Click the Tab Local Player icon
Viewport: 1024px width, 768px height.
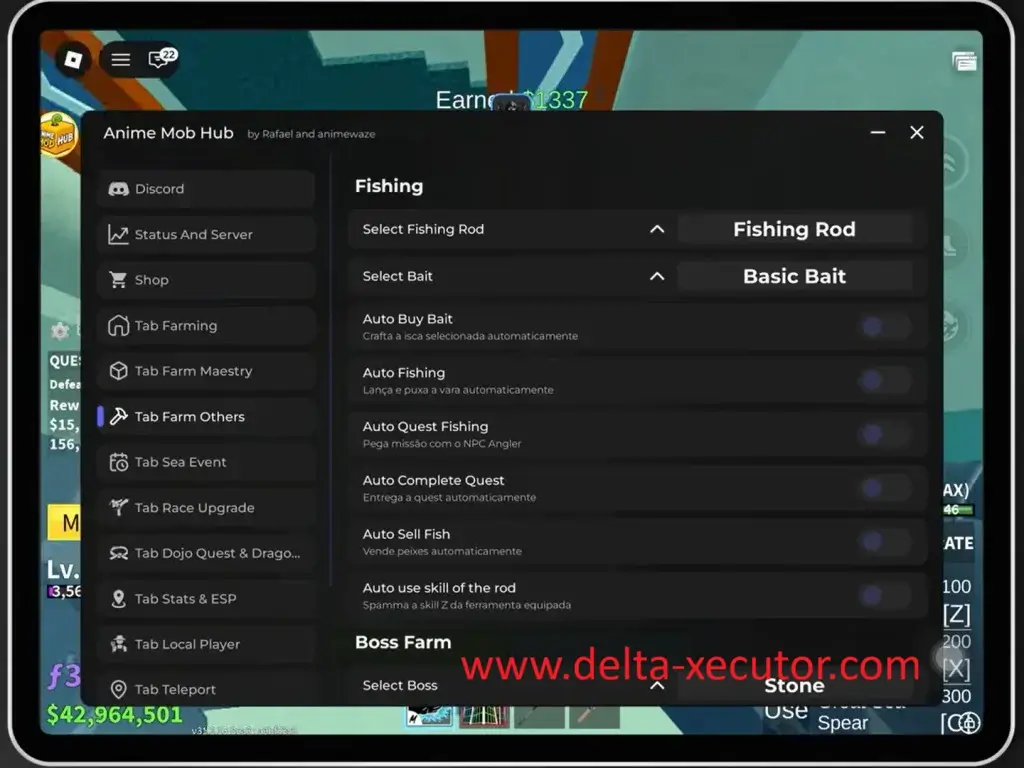click(x=118, y=644)
